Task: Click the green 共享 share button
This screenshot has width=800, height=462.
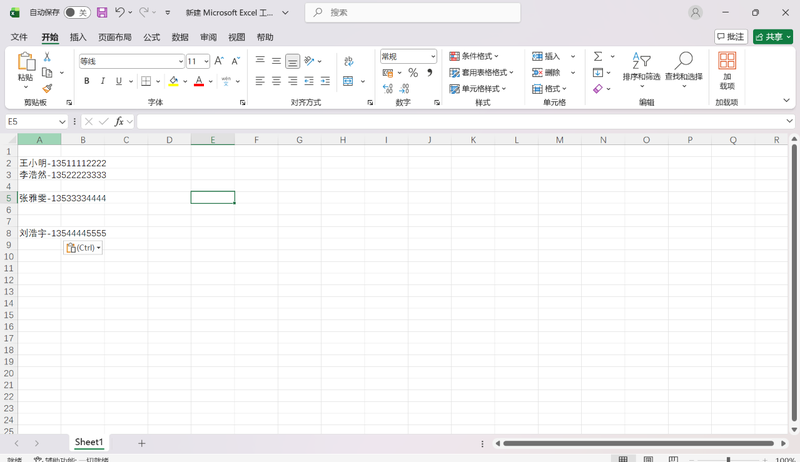Action: point(772,37)
